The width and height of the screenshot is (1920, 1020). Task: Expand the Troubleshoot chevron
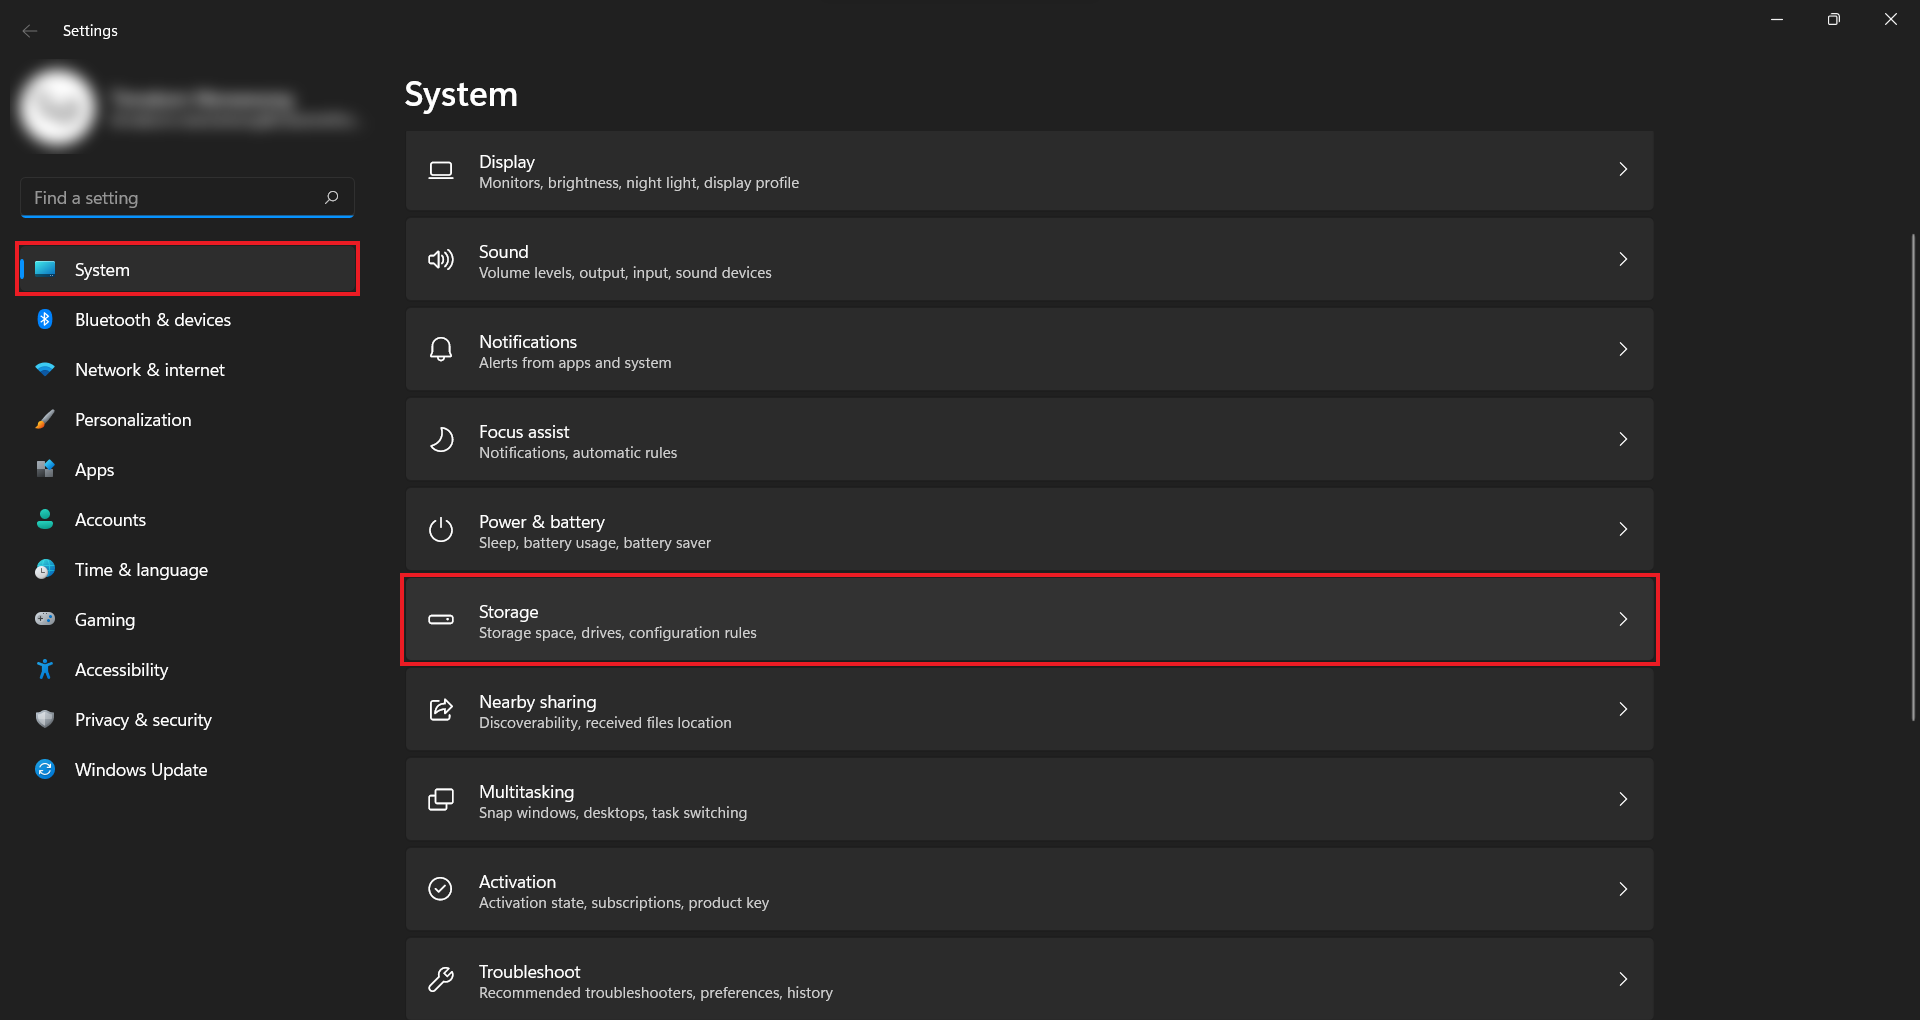click(1623, 979)
